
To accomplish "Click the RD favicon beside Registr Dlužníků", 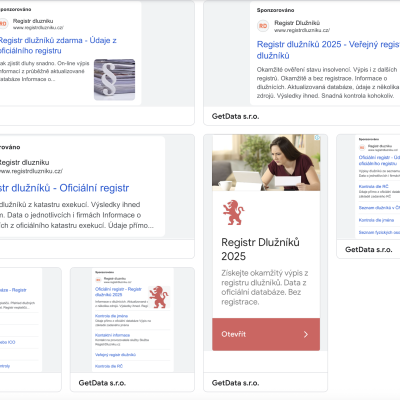I will tap(263, 26).
